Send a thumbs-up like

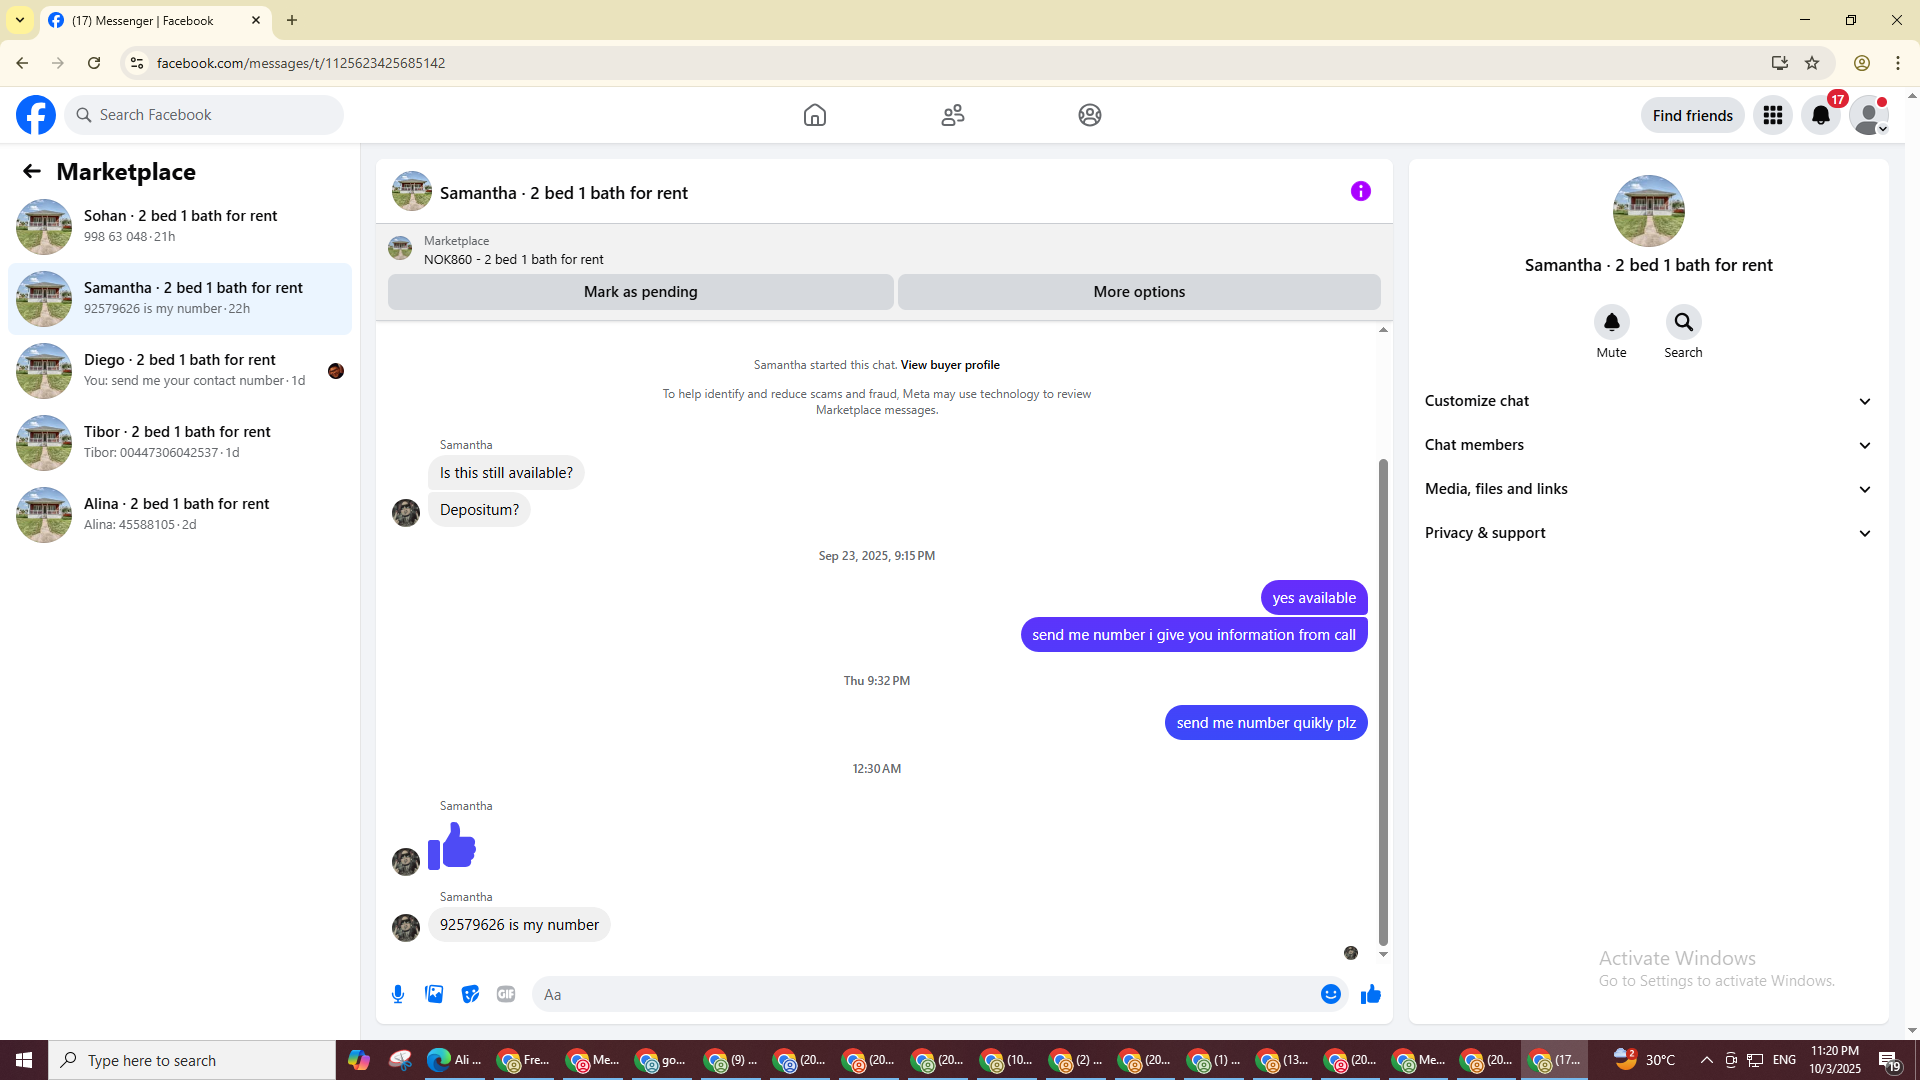click(1371, 994)
